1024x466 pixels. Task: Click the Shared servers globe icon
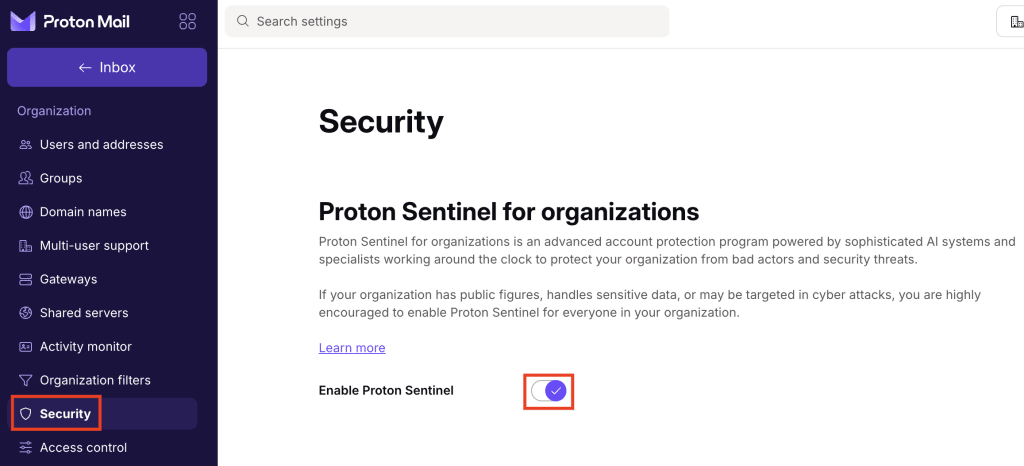pos(26,313)
